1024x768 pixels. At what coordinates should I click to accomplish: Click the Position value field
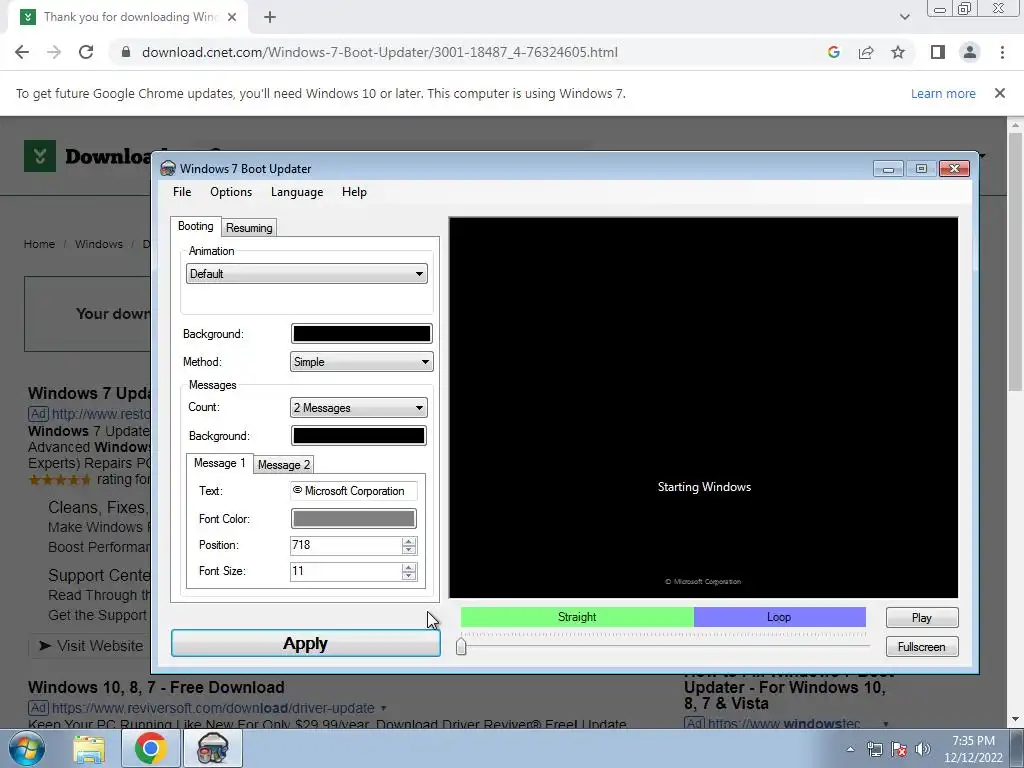(x=345, y=545)
